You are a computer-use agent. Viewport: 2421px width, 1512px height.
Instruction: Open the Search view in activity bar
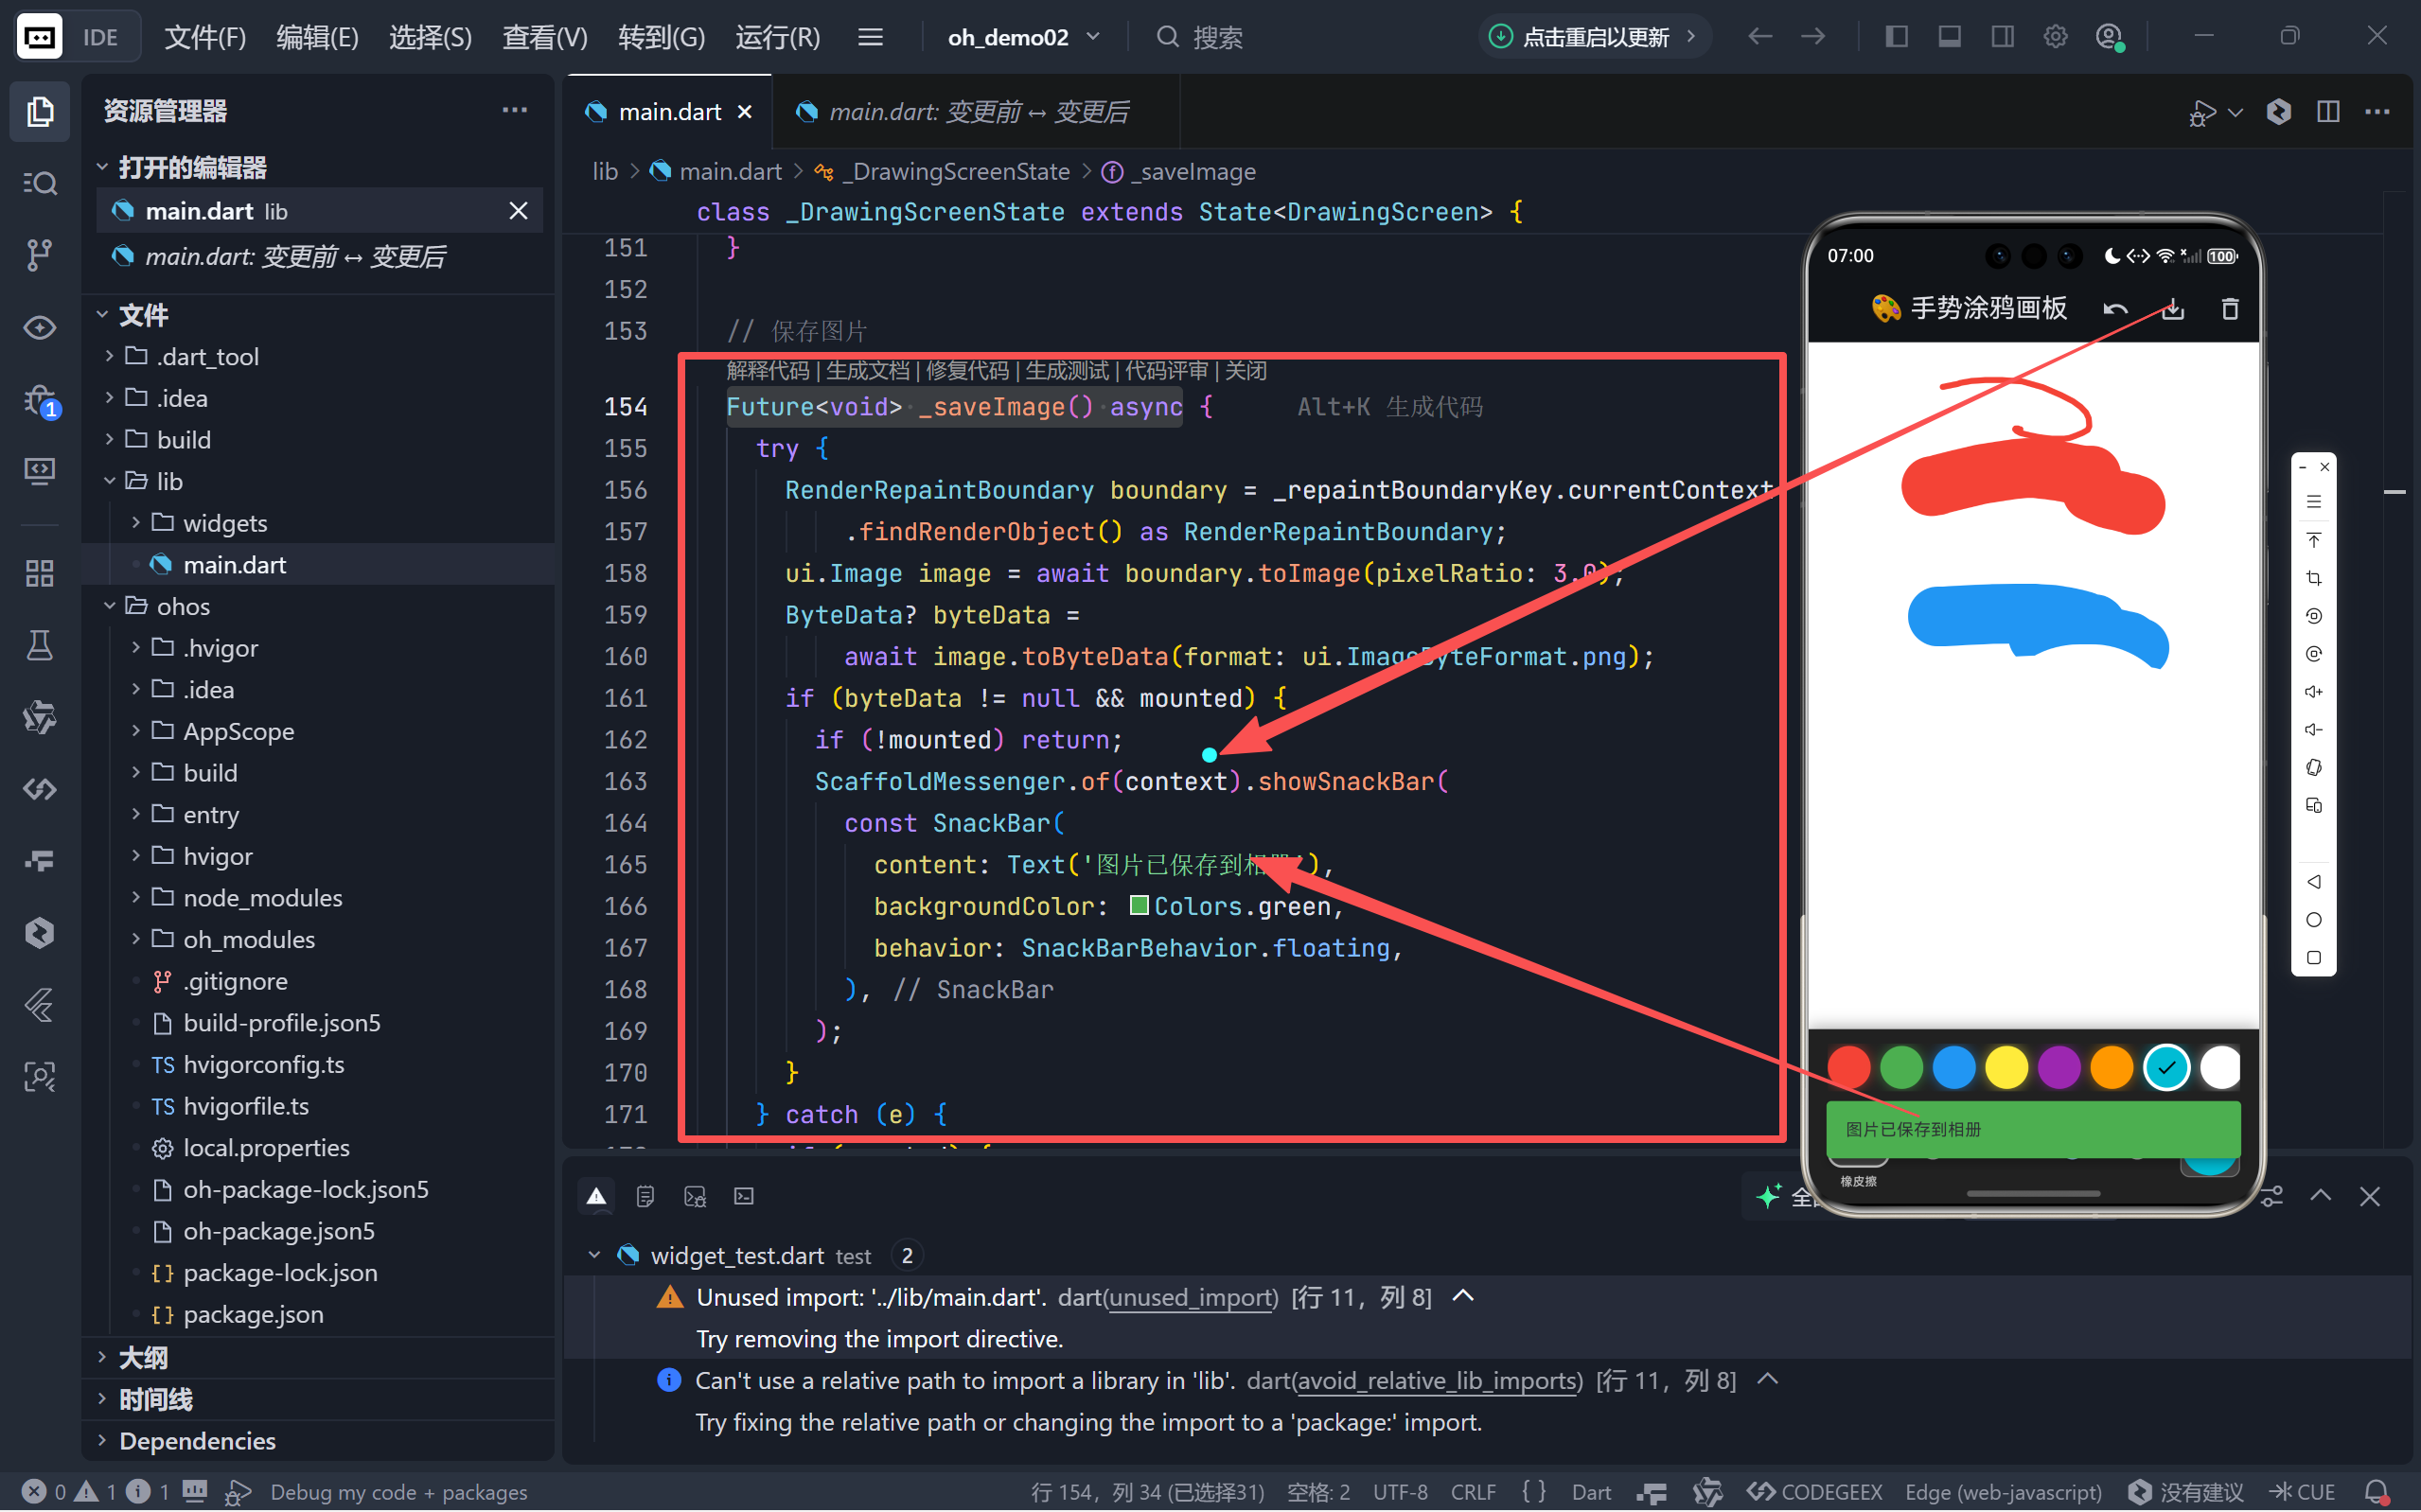point(39,183)
